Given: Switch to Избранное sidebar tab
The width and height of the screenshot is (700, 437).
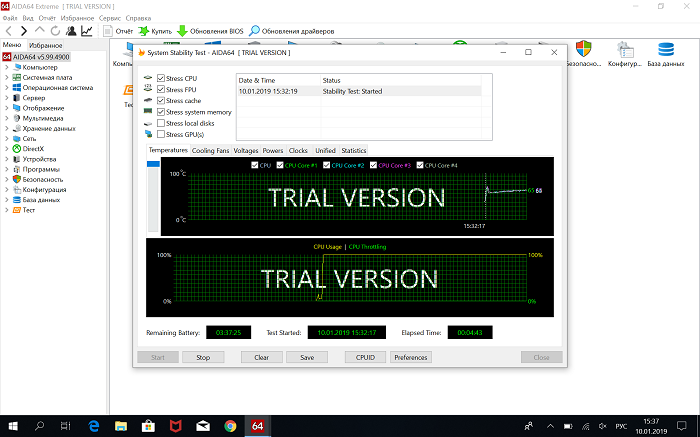Looking at the screenshot, I should click(45, 46).
